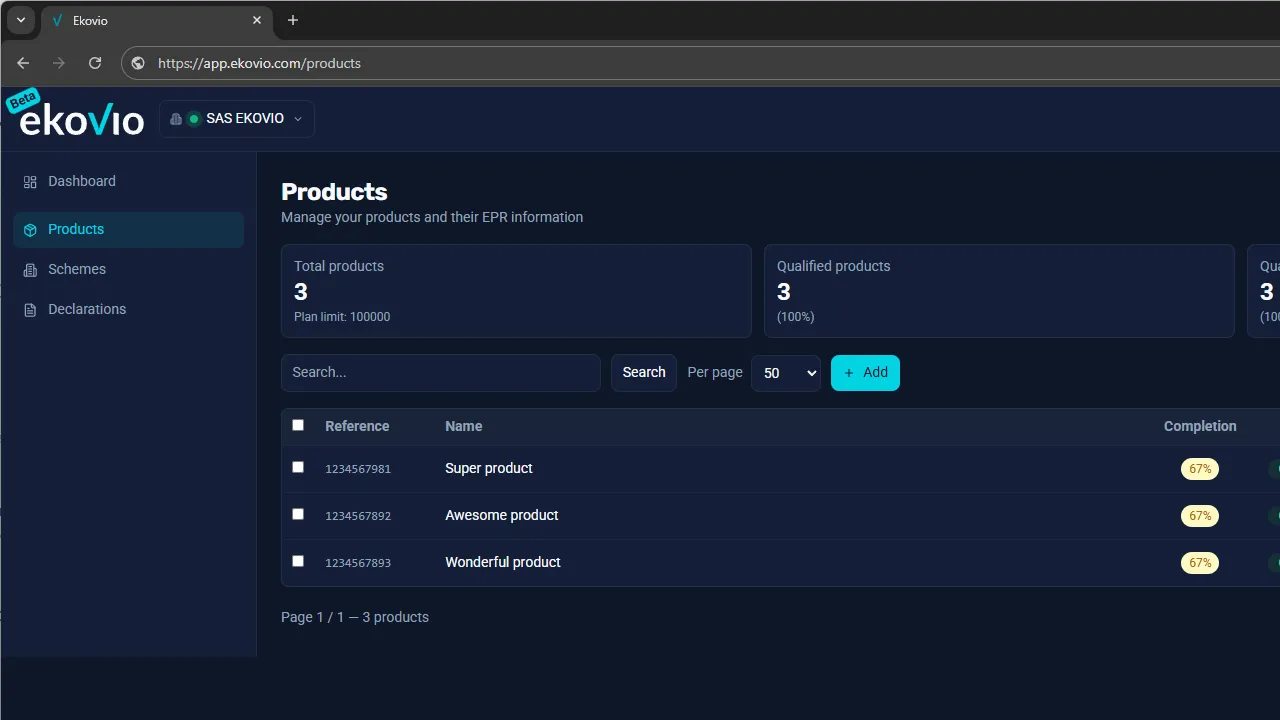This screenshot has height=720, width=1280.
Task: Check the box for Wonderful product
Action: (x=298, y=561)
